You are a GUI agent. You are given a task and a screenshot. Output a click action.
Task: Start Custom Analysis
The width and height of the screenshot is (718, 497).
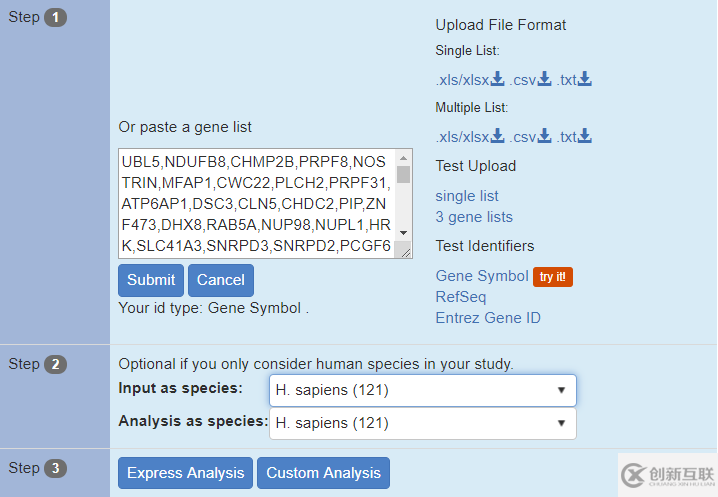323,473
